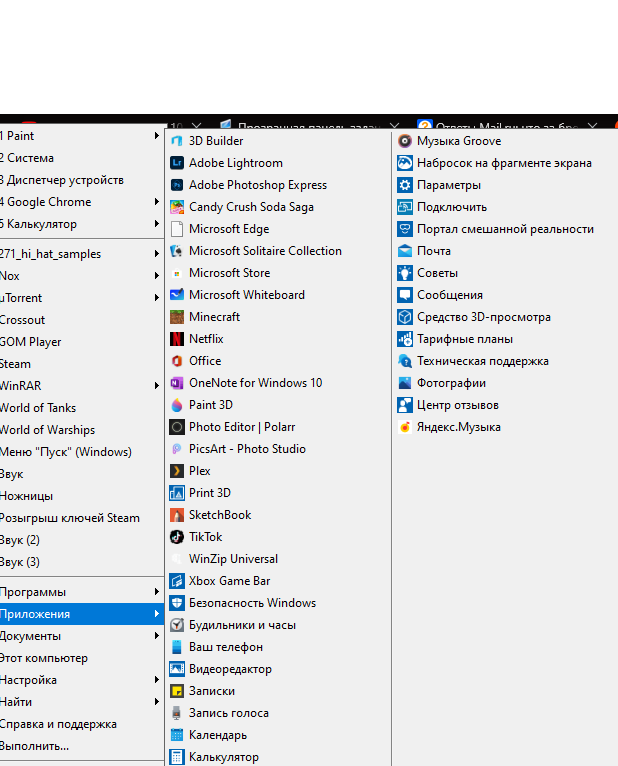Launch PicsArt Photo Studio icon
This screenshot has height=766, width=618.
click(x=176, y=449)
